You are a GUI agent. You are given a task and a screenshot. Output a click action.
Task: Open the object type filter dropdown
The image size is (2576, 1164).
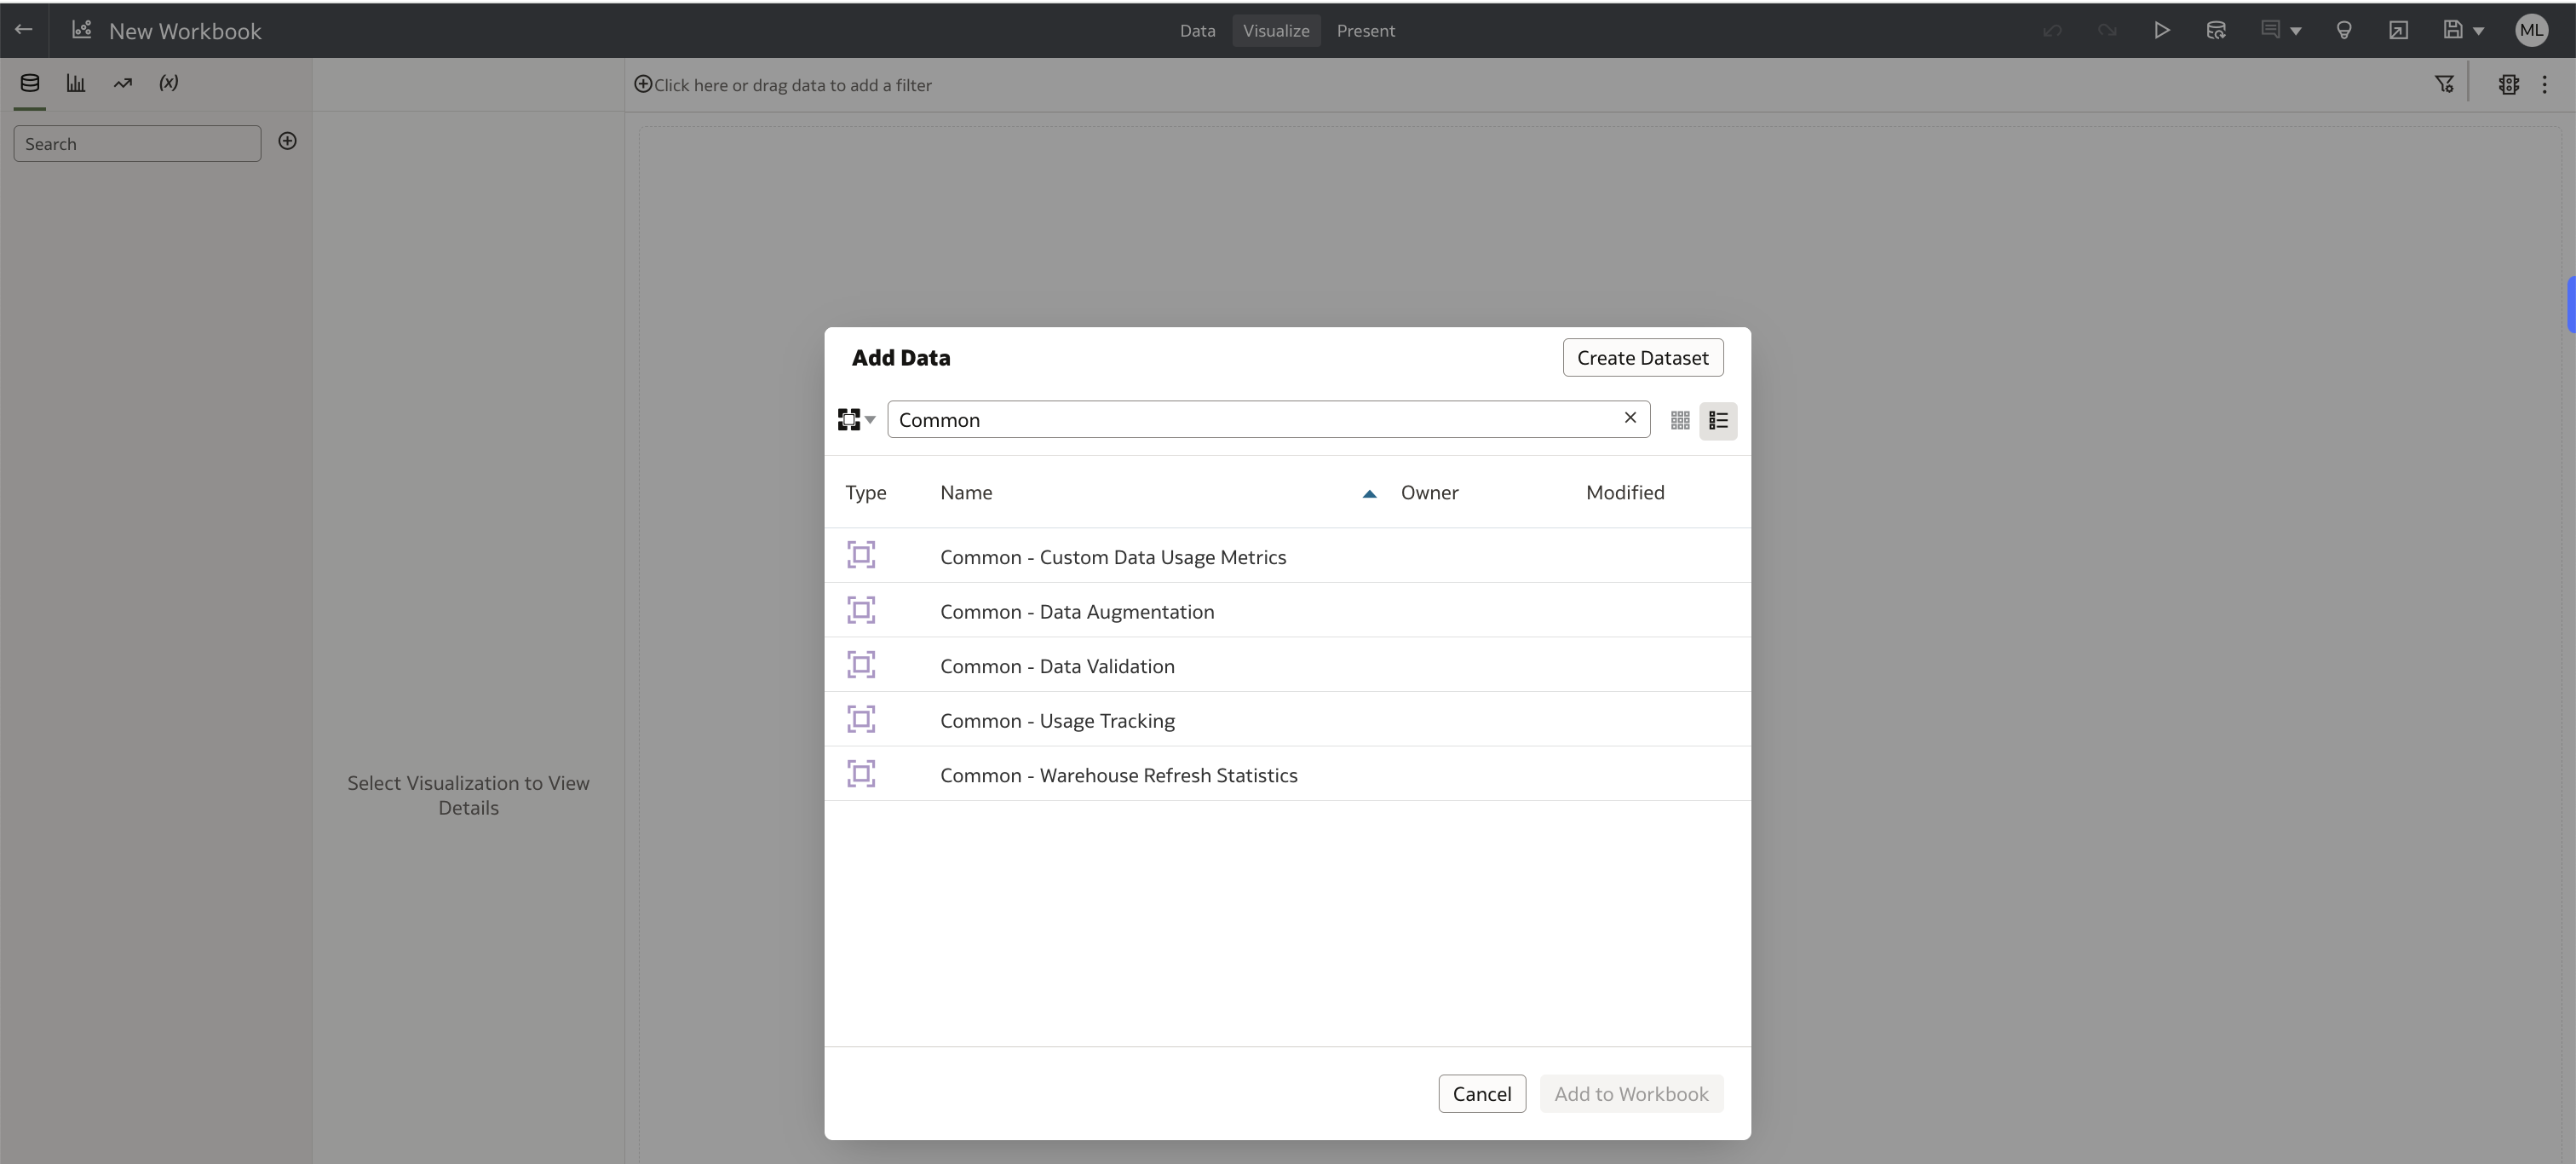856,420
